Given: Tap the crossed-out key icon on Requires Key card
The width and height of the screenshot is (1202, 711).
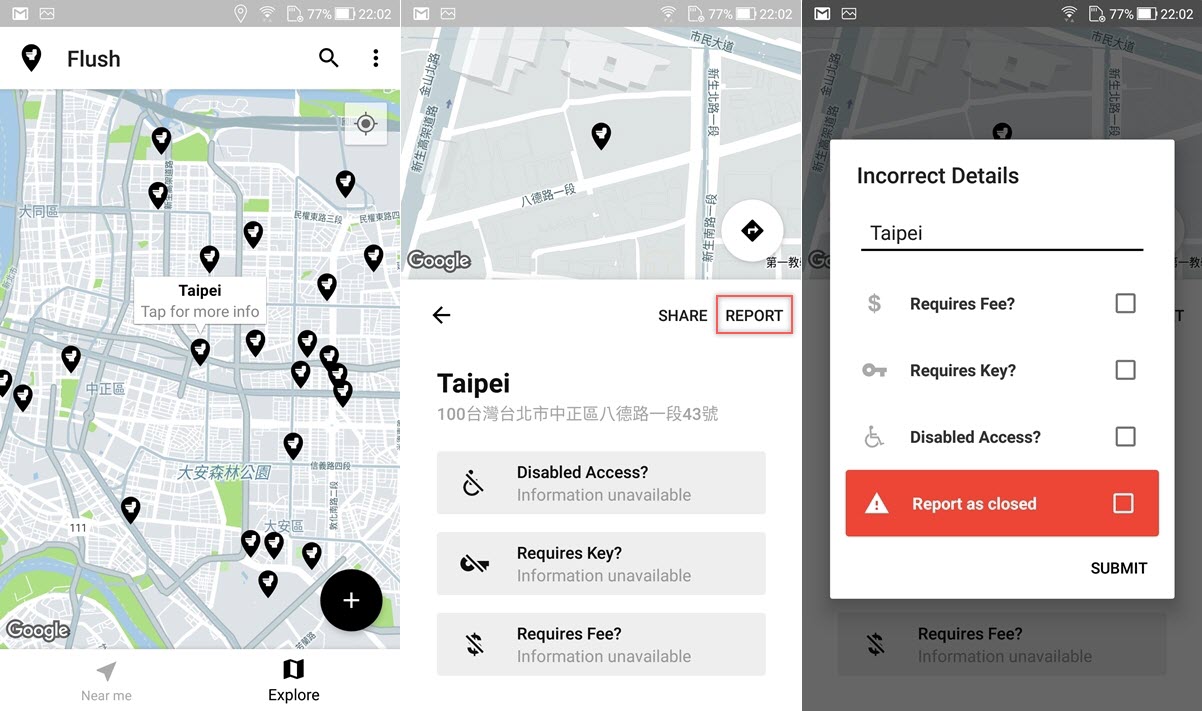Looking at the screenshot, I should click(474, 564).
